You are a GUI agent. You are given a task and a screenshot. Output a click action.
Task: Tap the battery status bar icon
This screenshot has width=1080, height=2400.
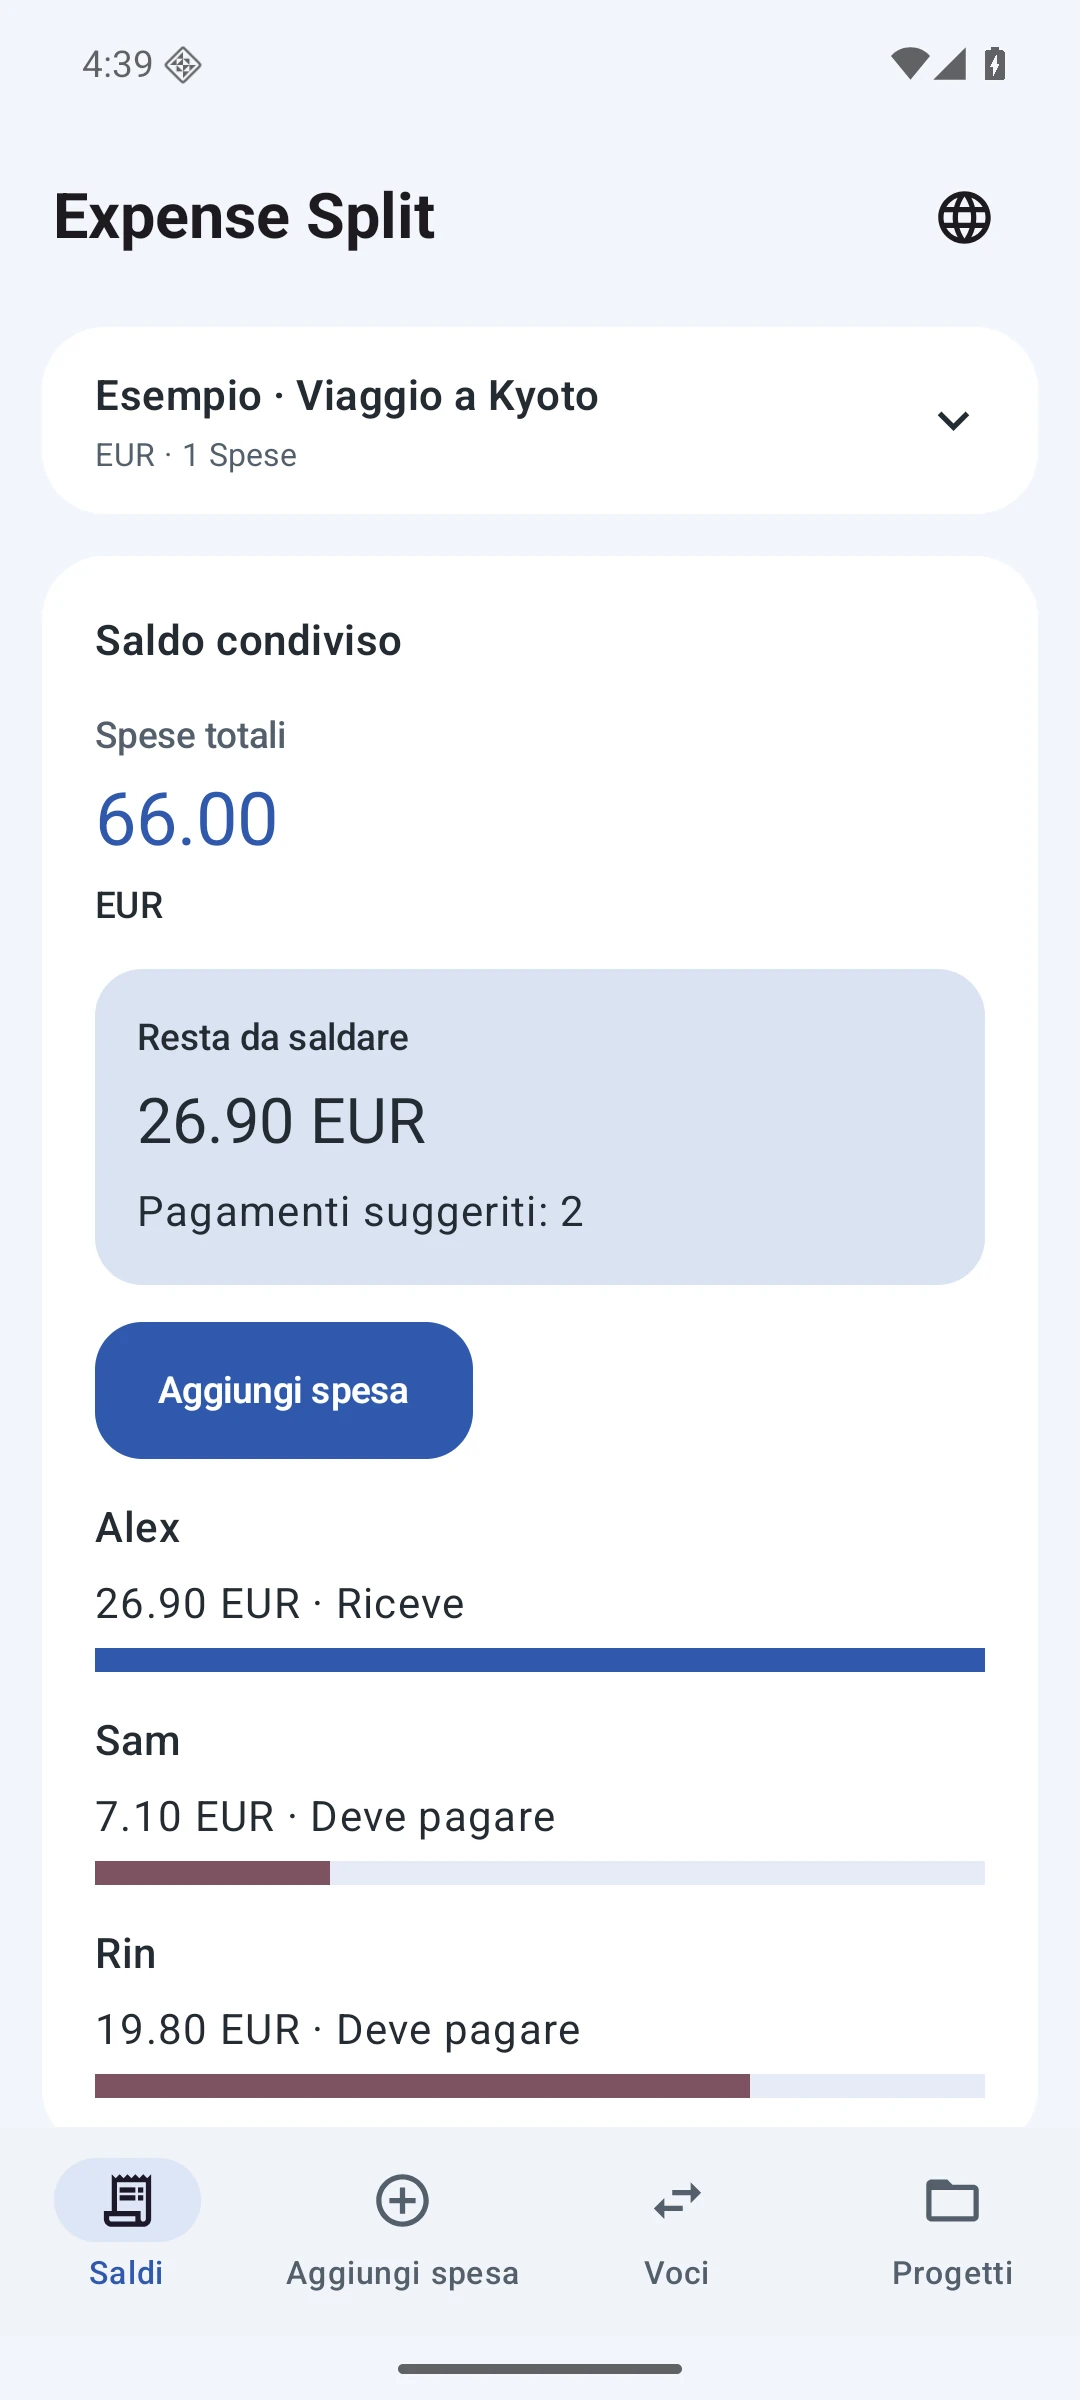pyautogui.click(x=994, y=64)
